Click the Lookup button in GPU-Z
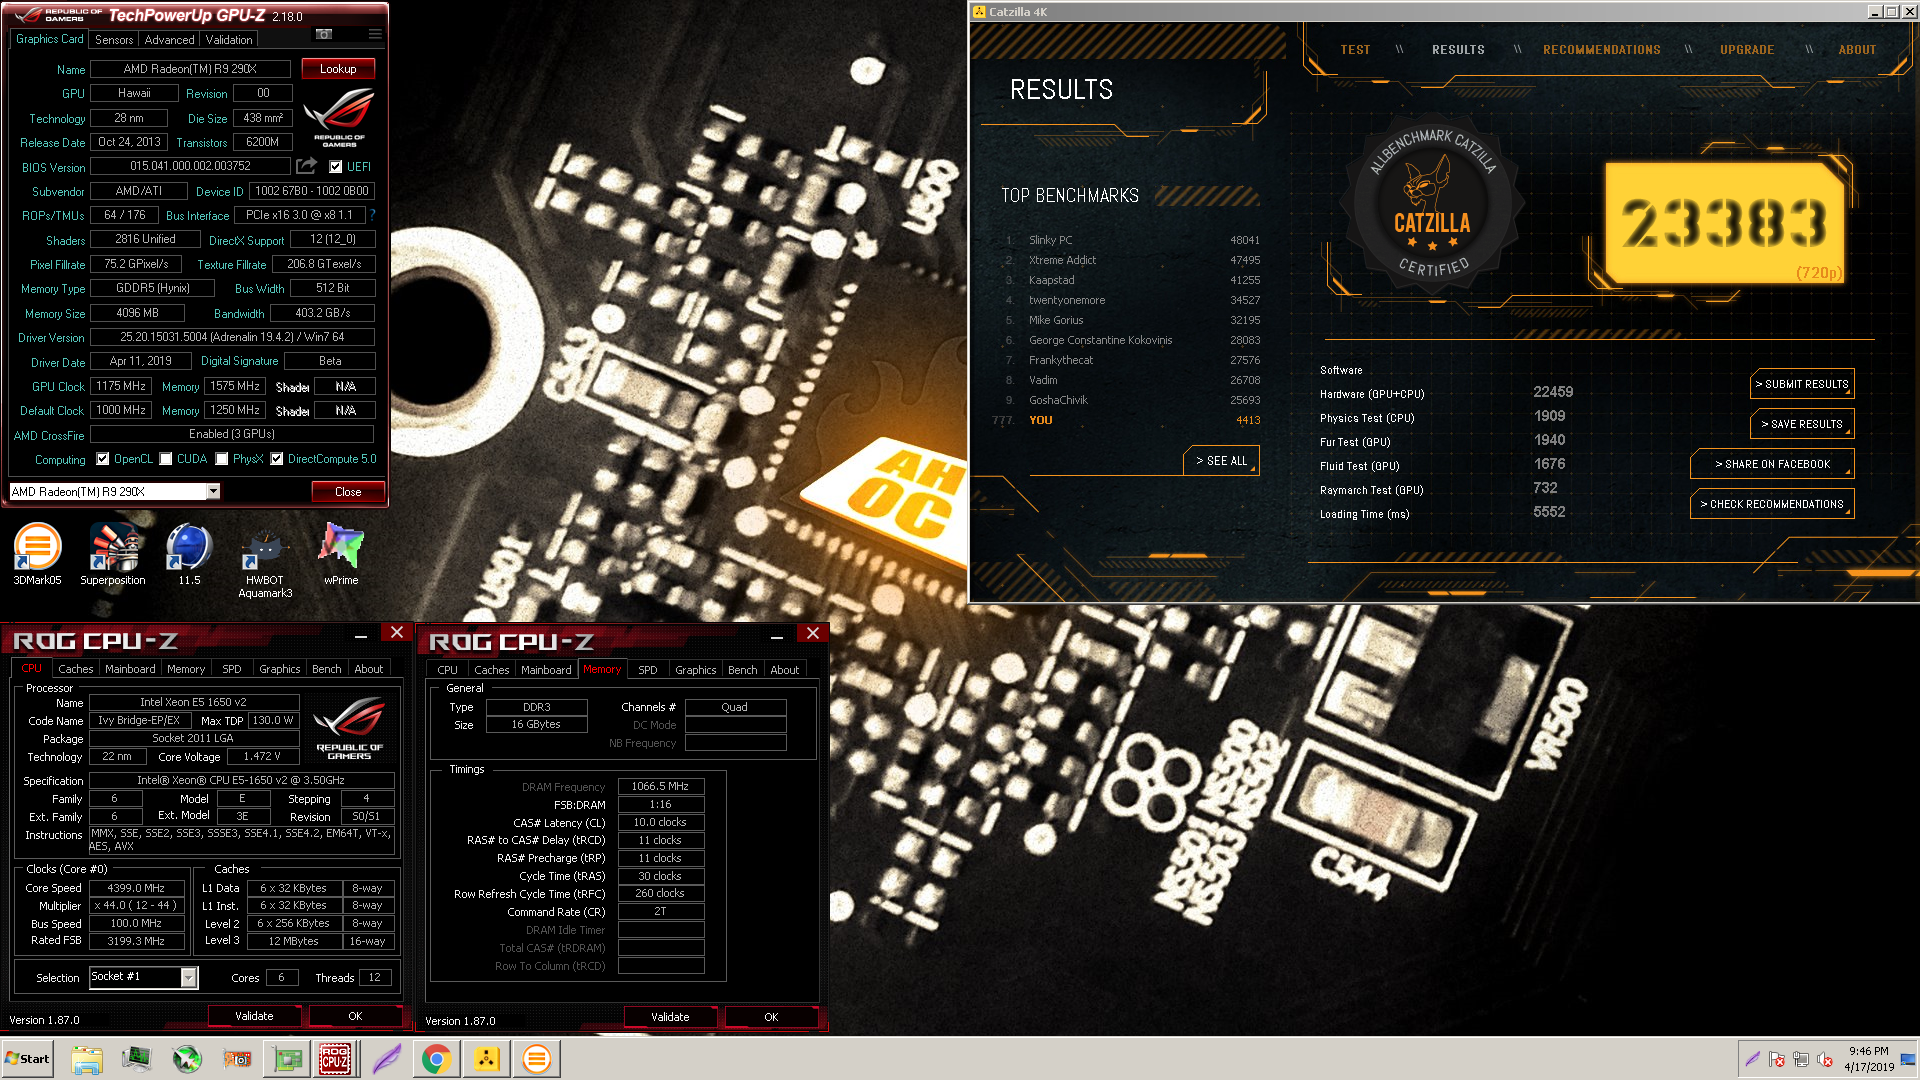 tap(338, 69)
